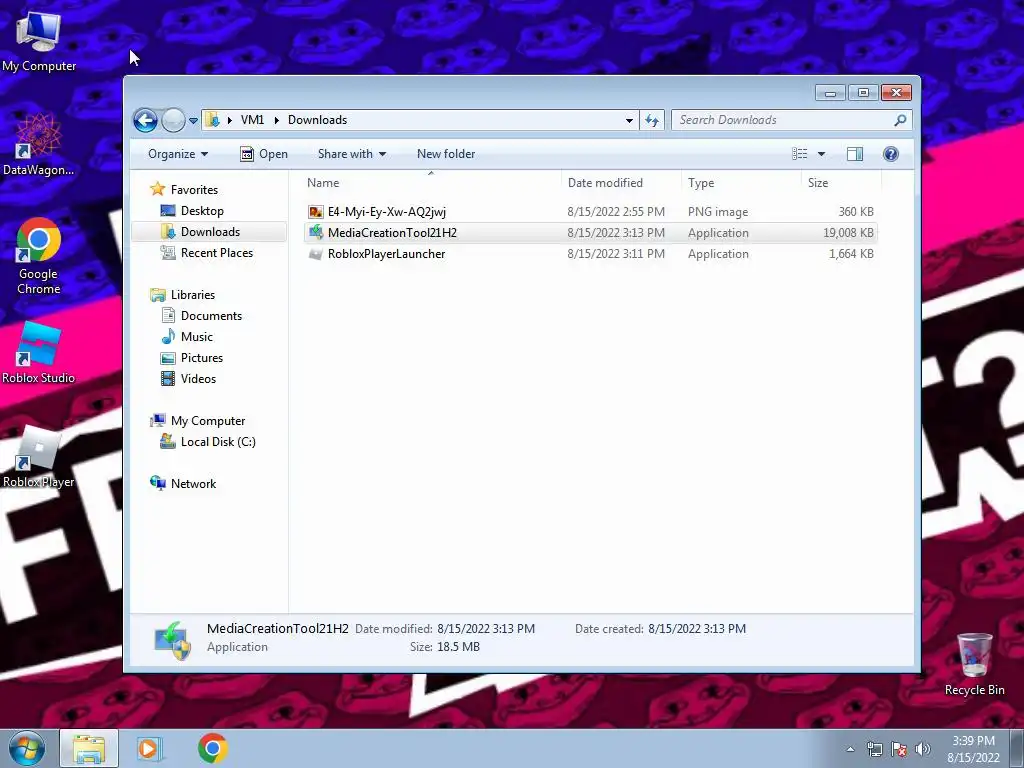Minimize the Downloads window
The image size is (1024, 768).
(831, 93)
